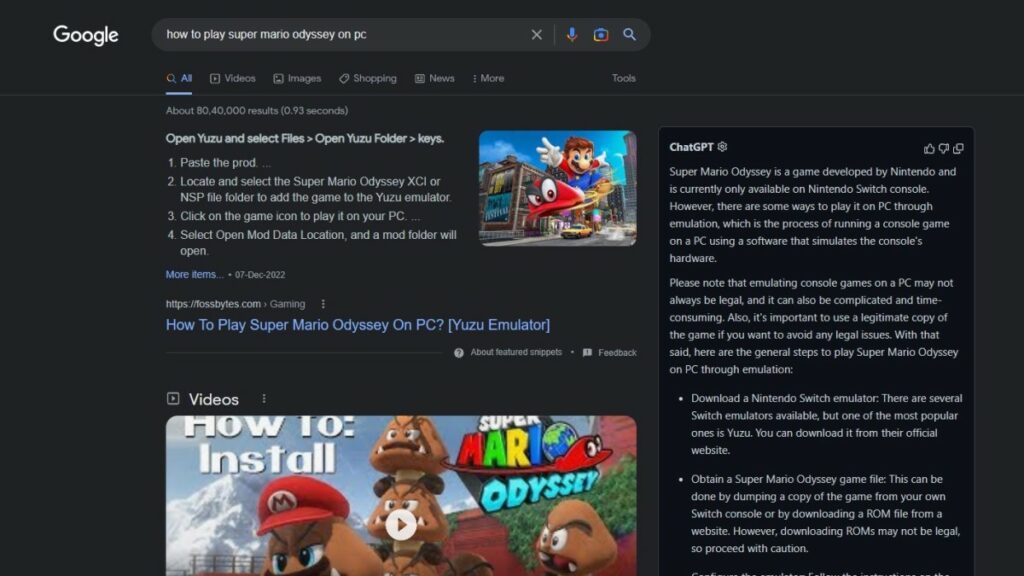
Task: Open the Tools menu
Action: click(623, 77)
